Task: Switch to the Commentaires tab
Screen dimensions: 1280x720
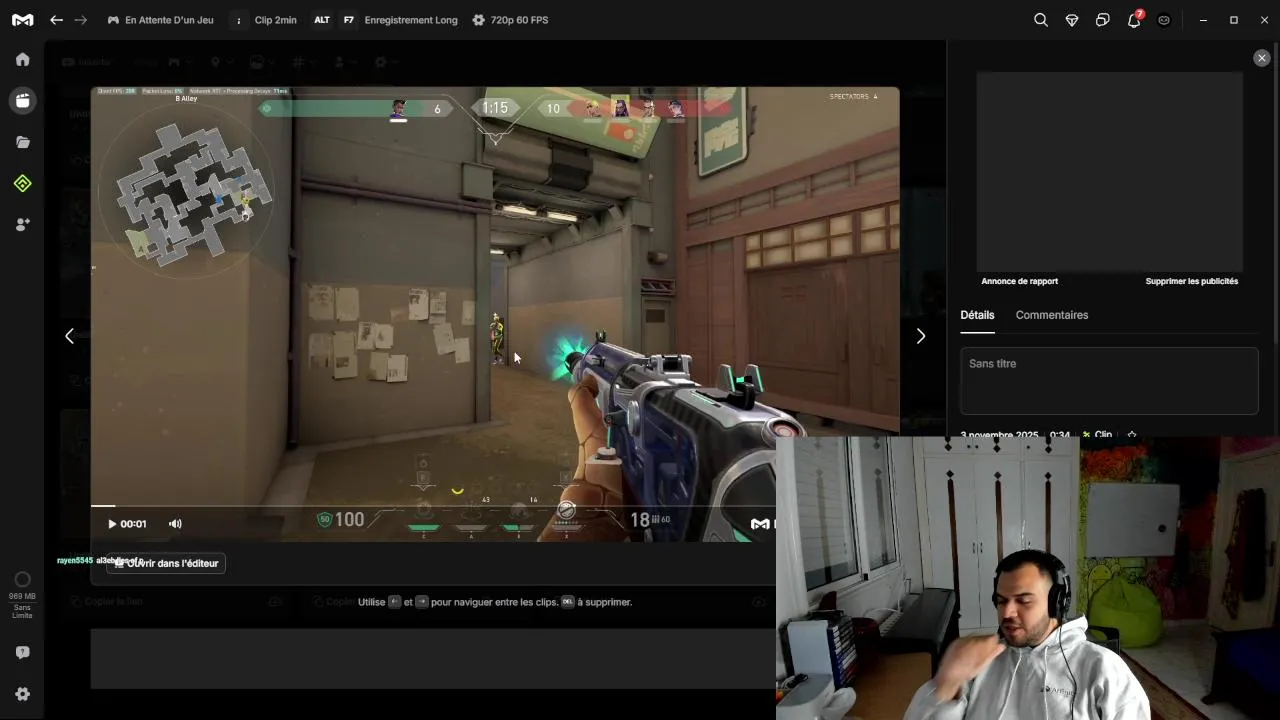Action: [x=1052, y=315]
